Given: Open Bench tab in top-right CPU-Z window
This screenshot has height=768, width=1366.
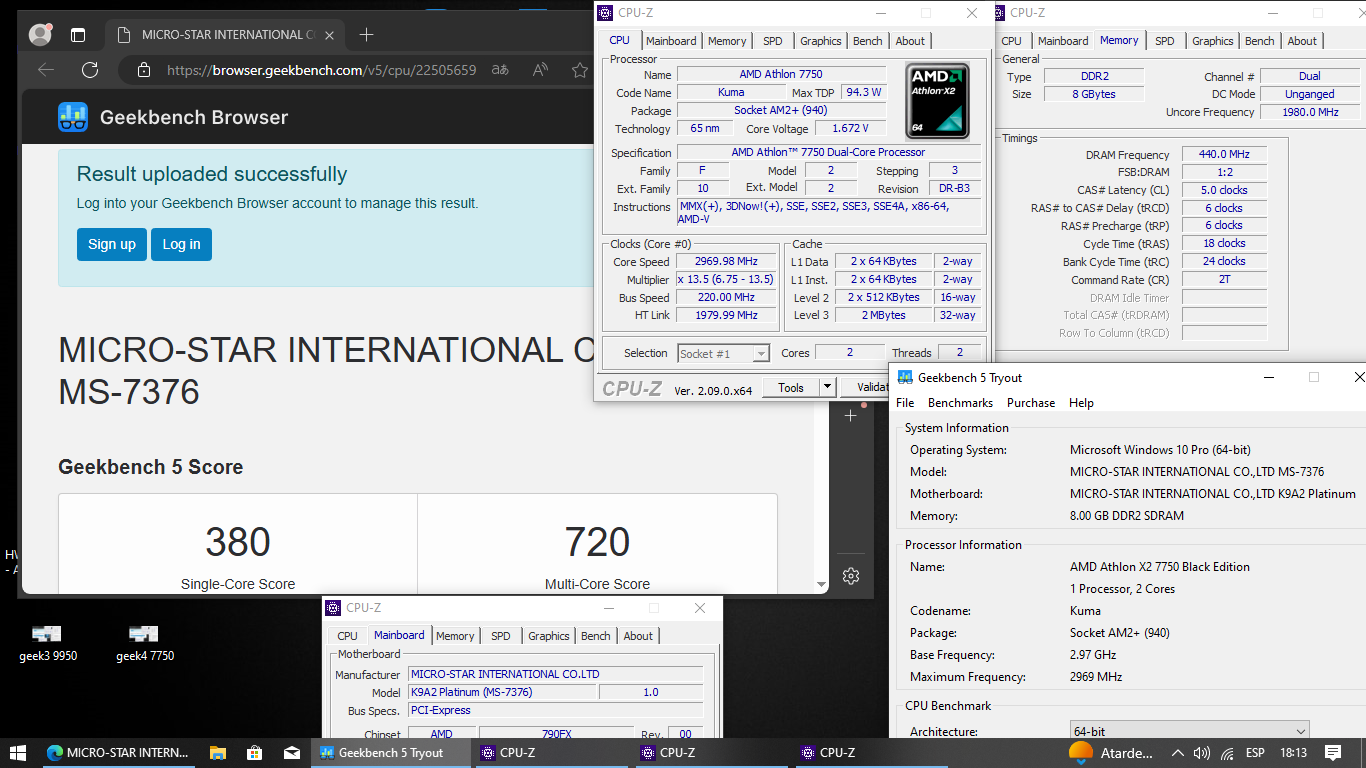Looking at the screenshot, I should point(1260,41).
